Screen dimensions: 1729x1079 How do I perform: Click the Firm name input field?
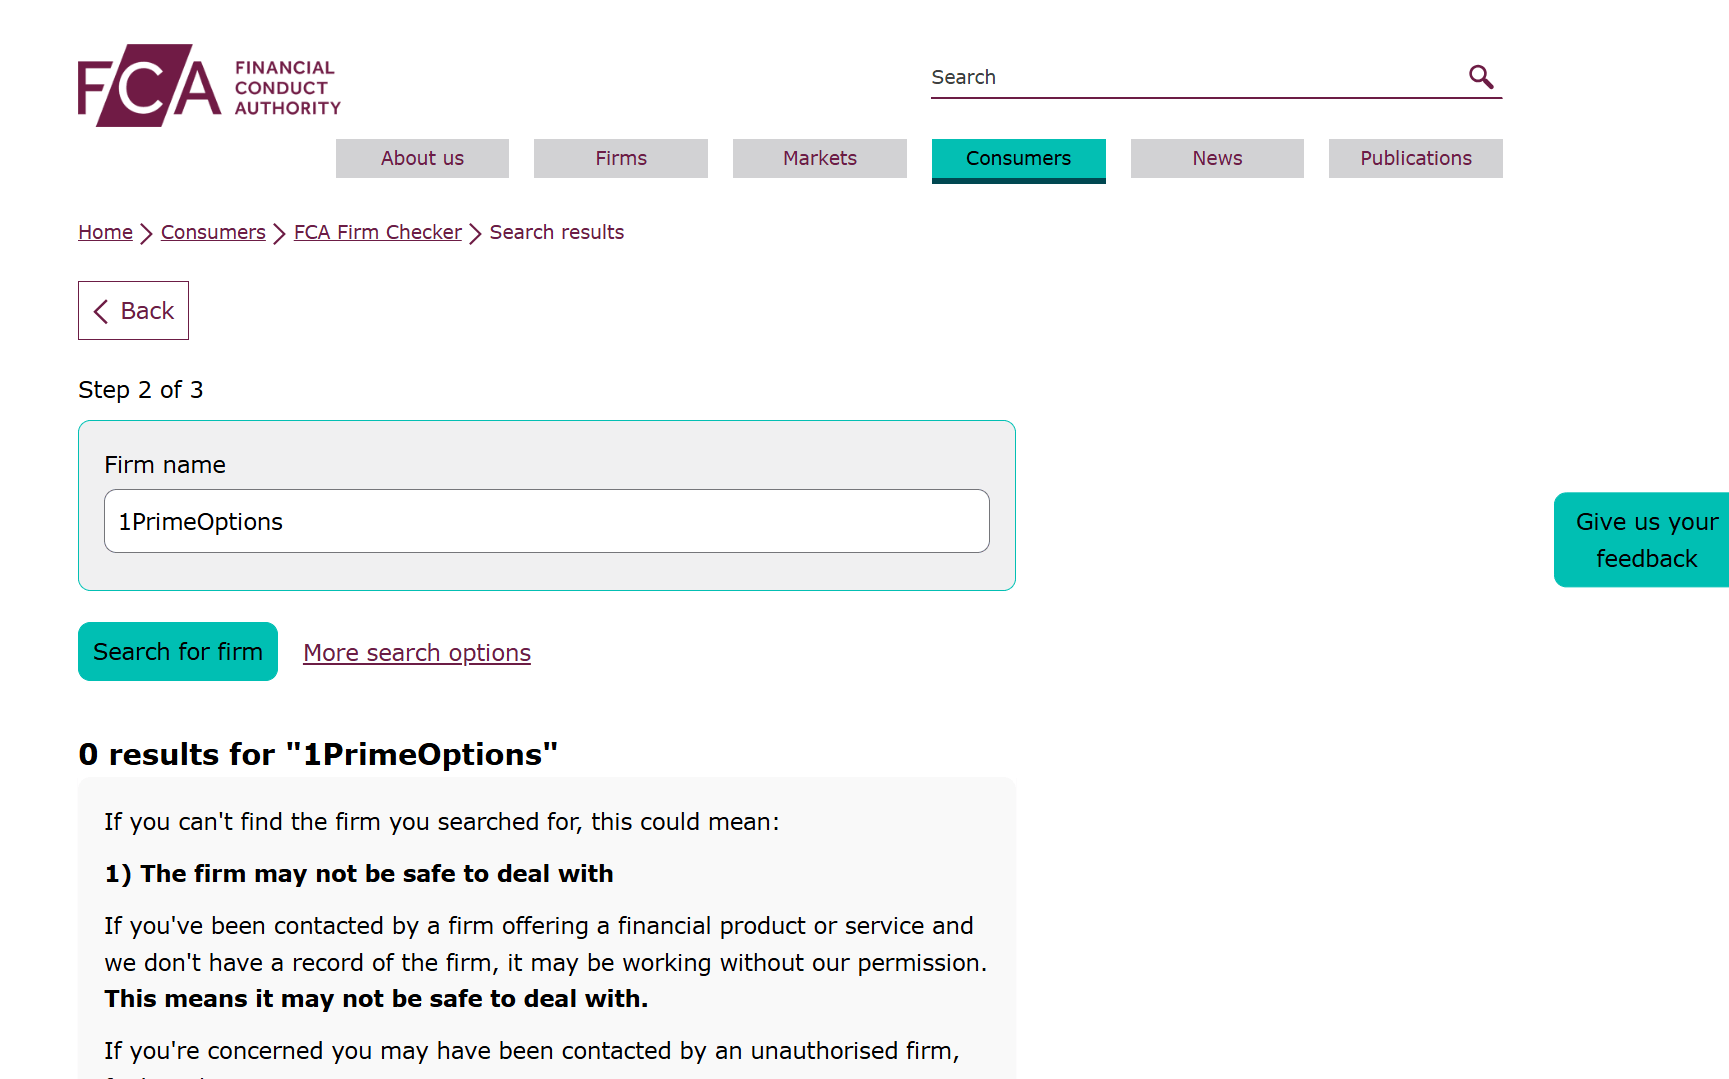tap(547, 521)
